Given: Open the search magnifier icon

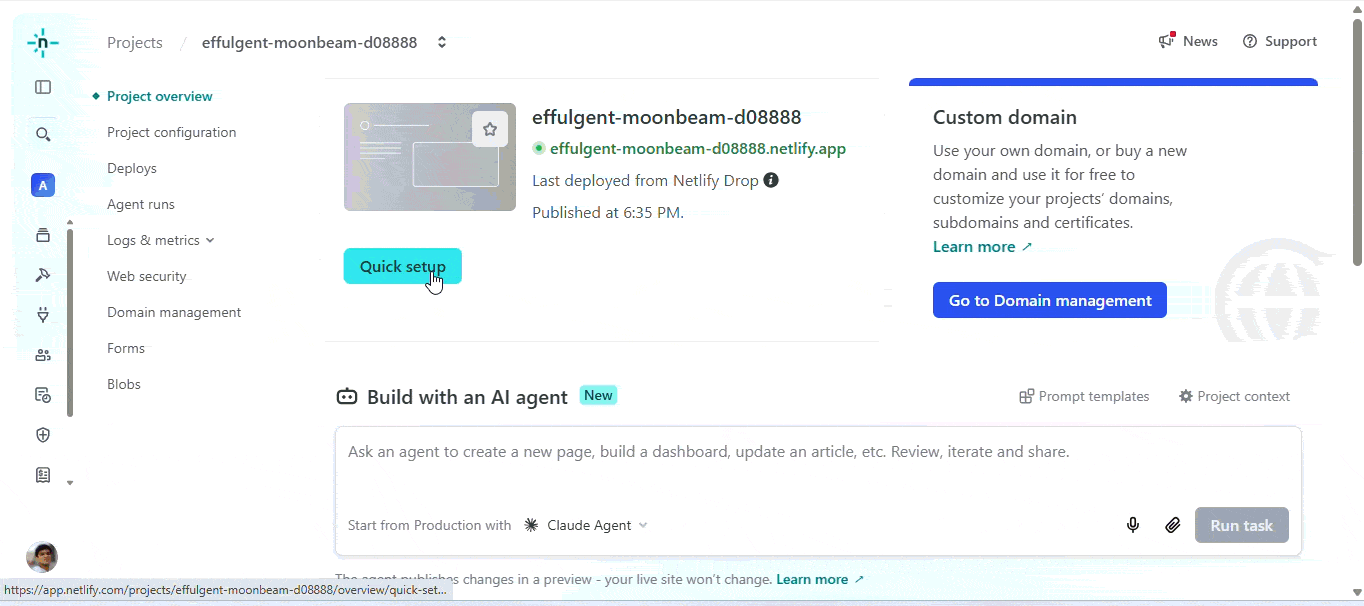Looking at the screenshot, I should [x=43, y=134].
